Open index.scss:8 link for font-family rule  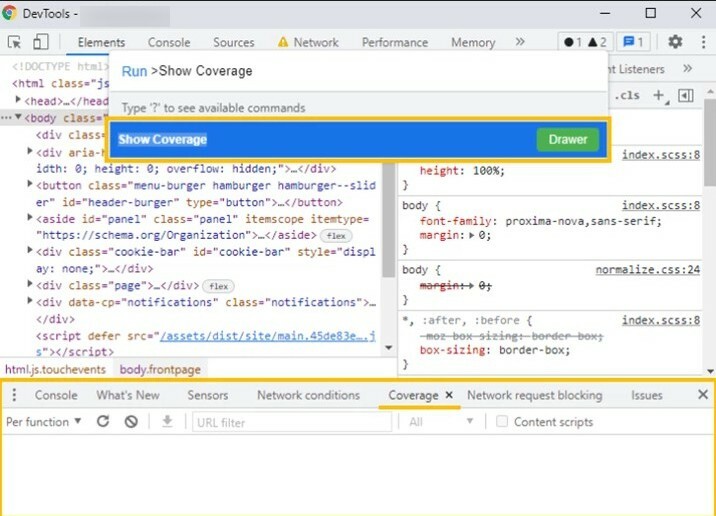click(660, 205)
